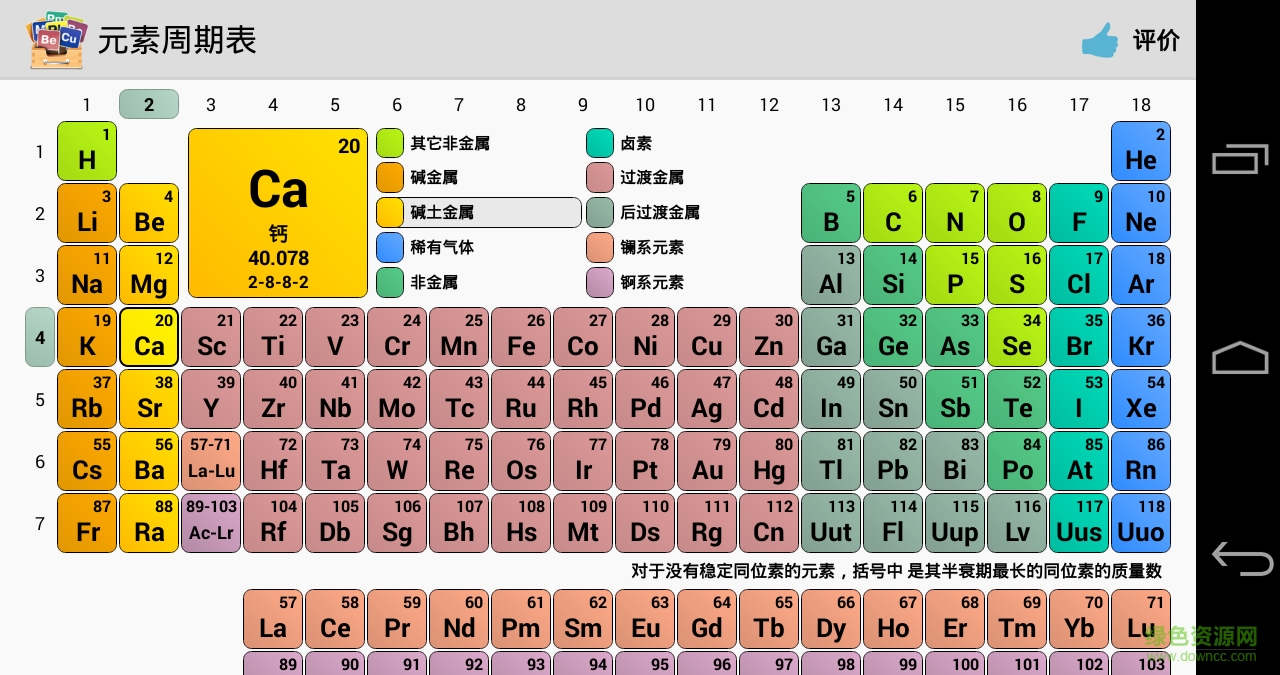1280x675 pixels.
Task: Tap the thumbs-up rating icon
Action: [1099, 40]
